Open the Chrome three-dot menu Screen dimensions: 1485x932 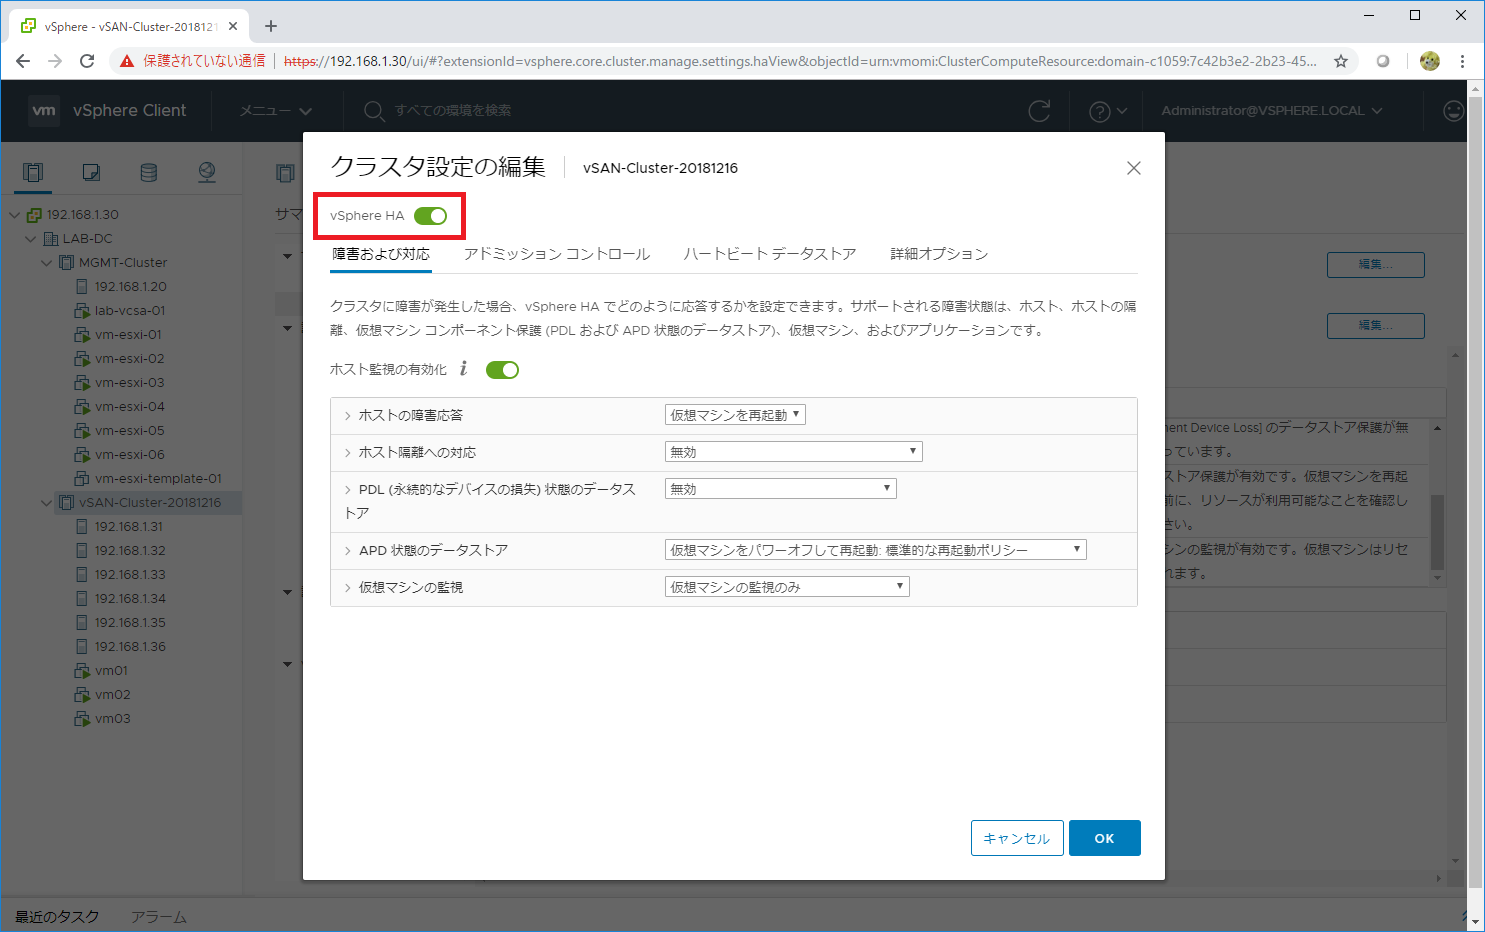1462,61
